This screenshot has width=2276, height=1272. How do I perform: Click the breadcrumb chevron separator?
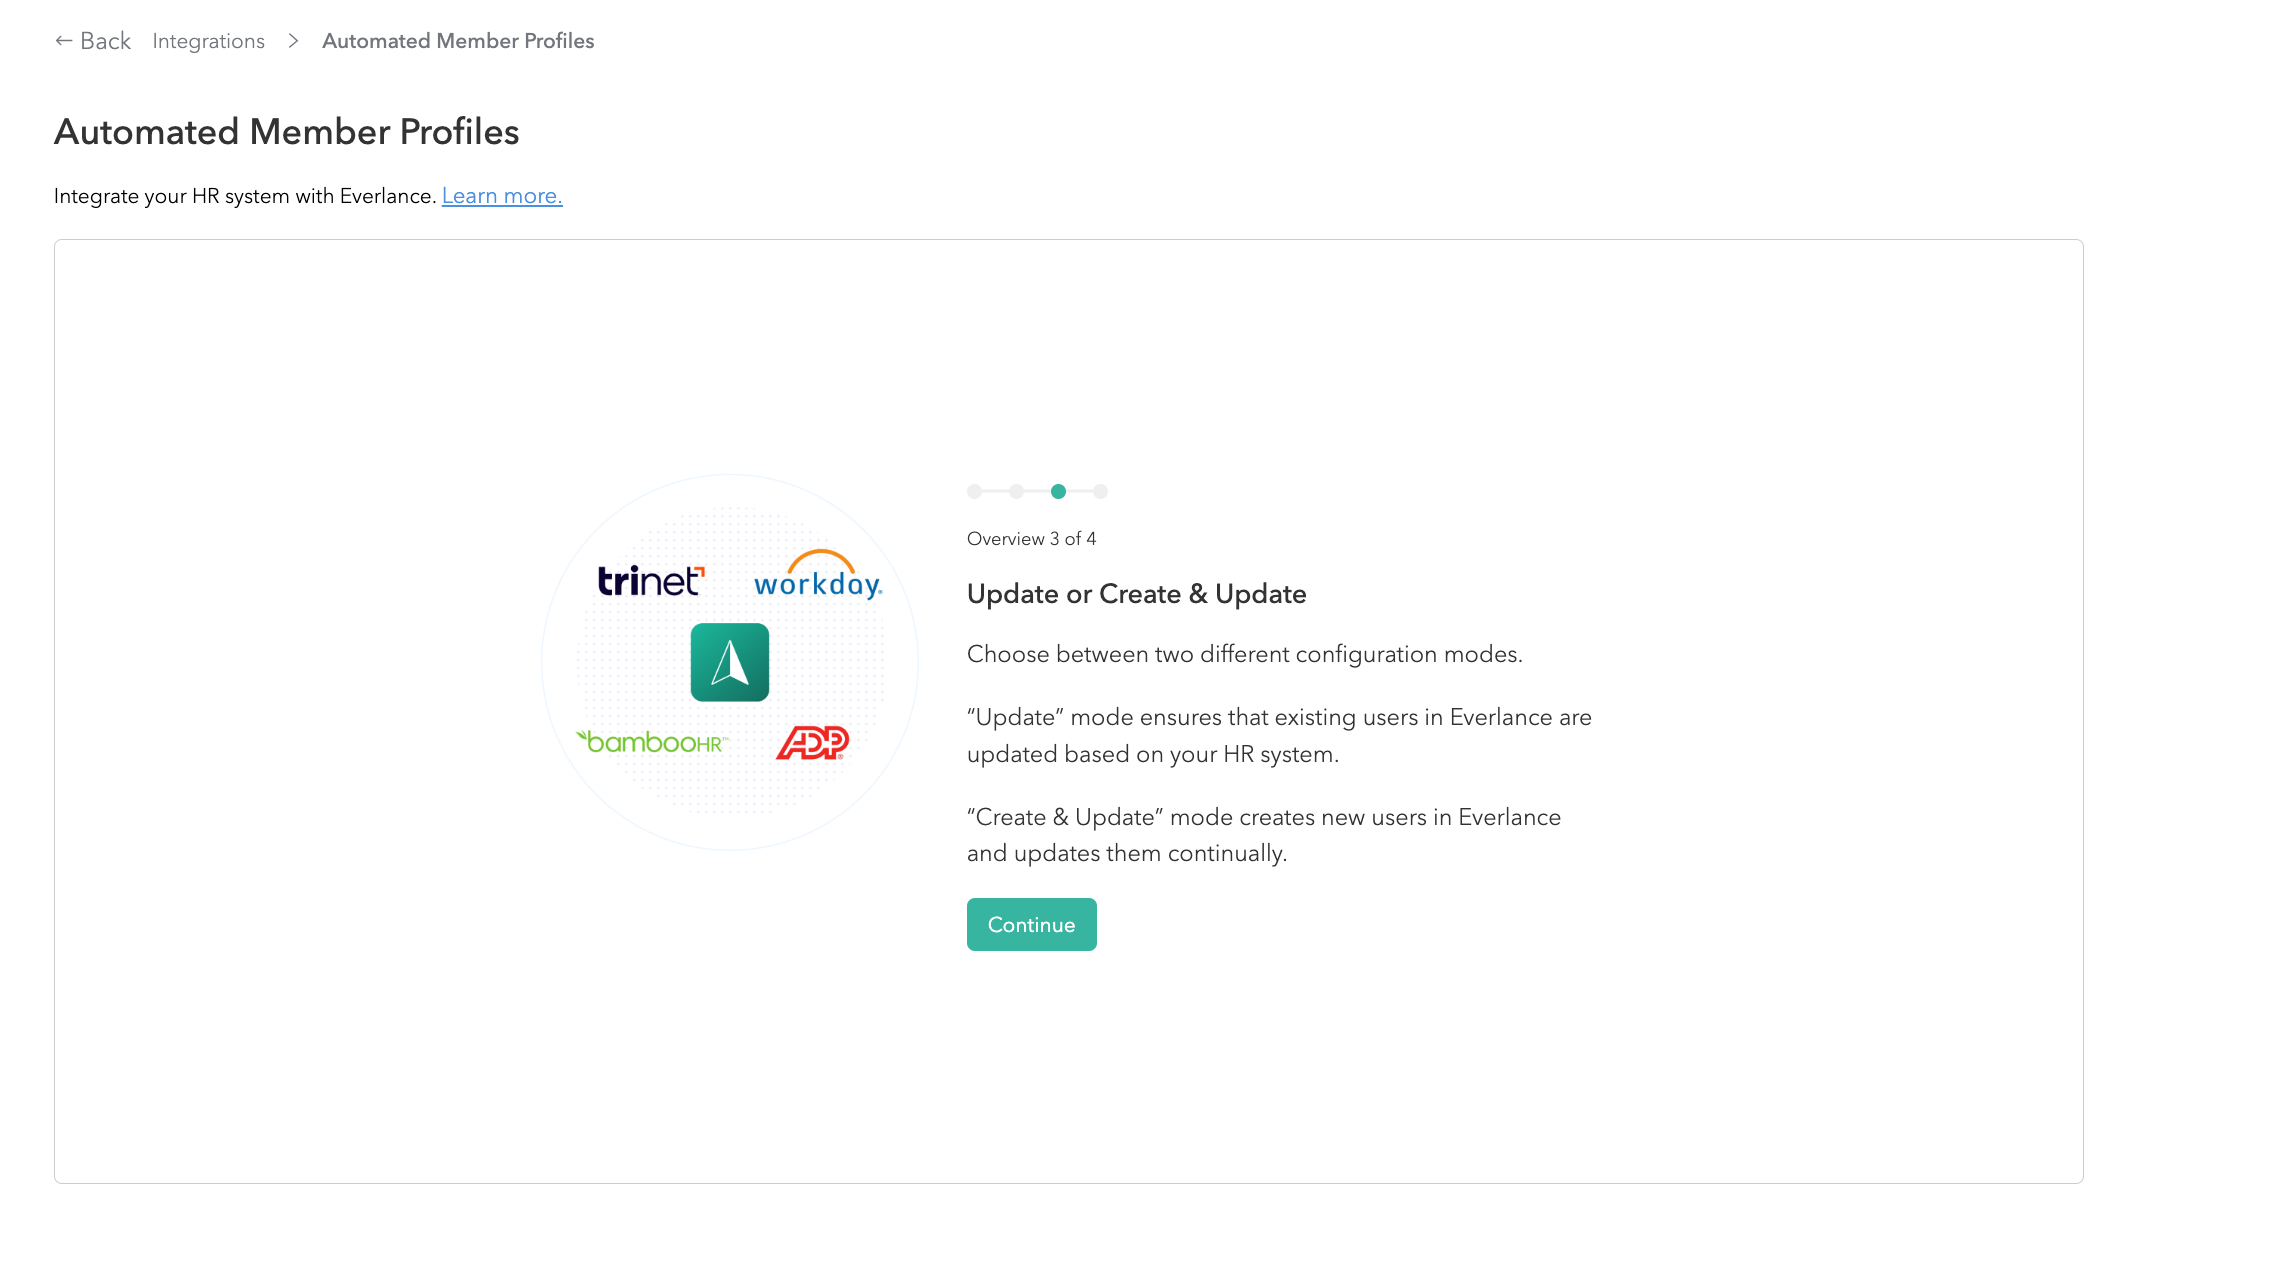coord(293,41)
